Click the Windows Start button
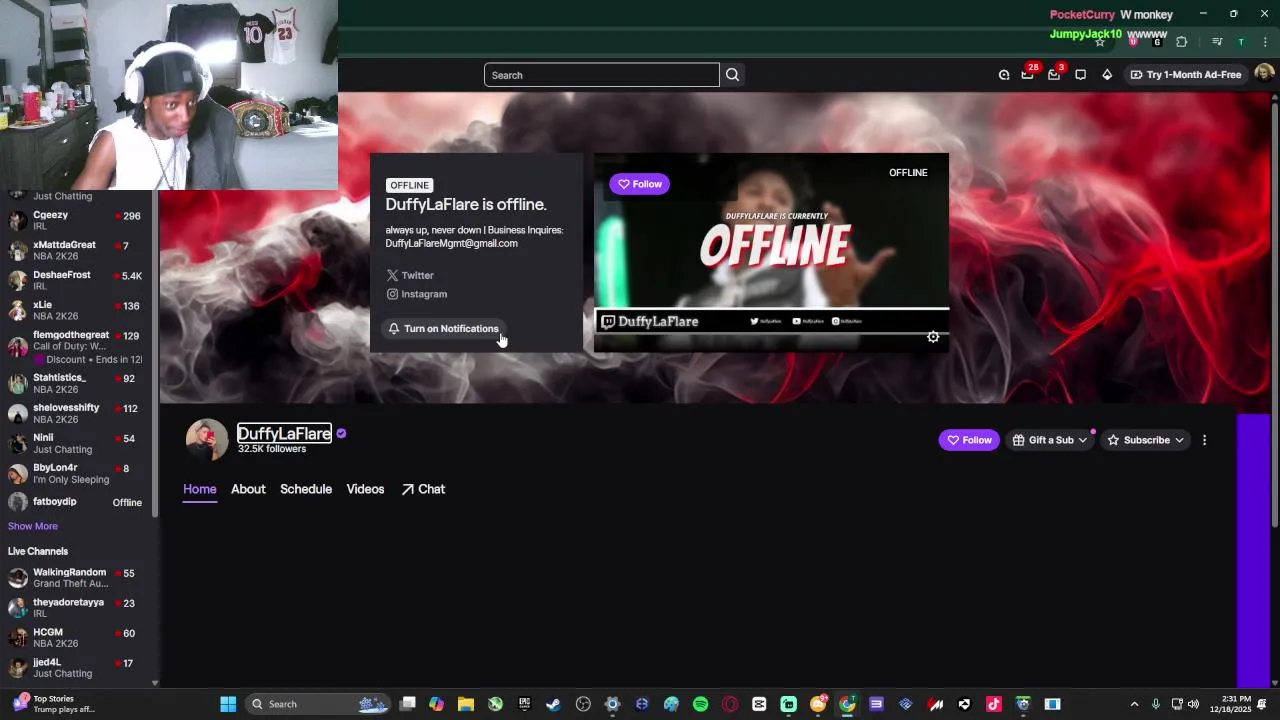The image size is (1280, 720). 228,704
